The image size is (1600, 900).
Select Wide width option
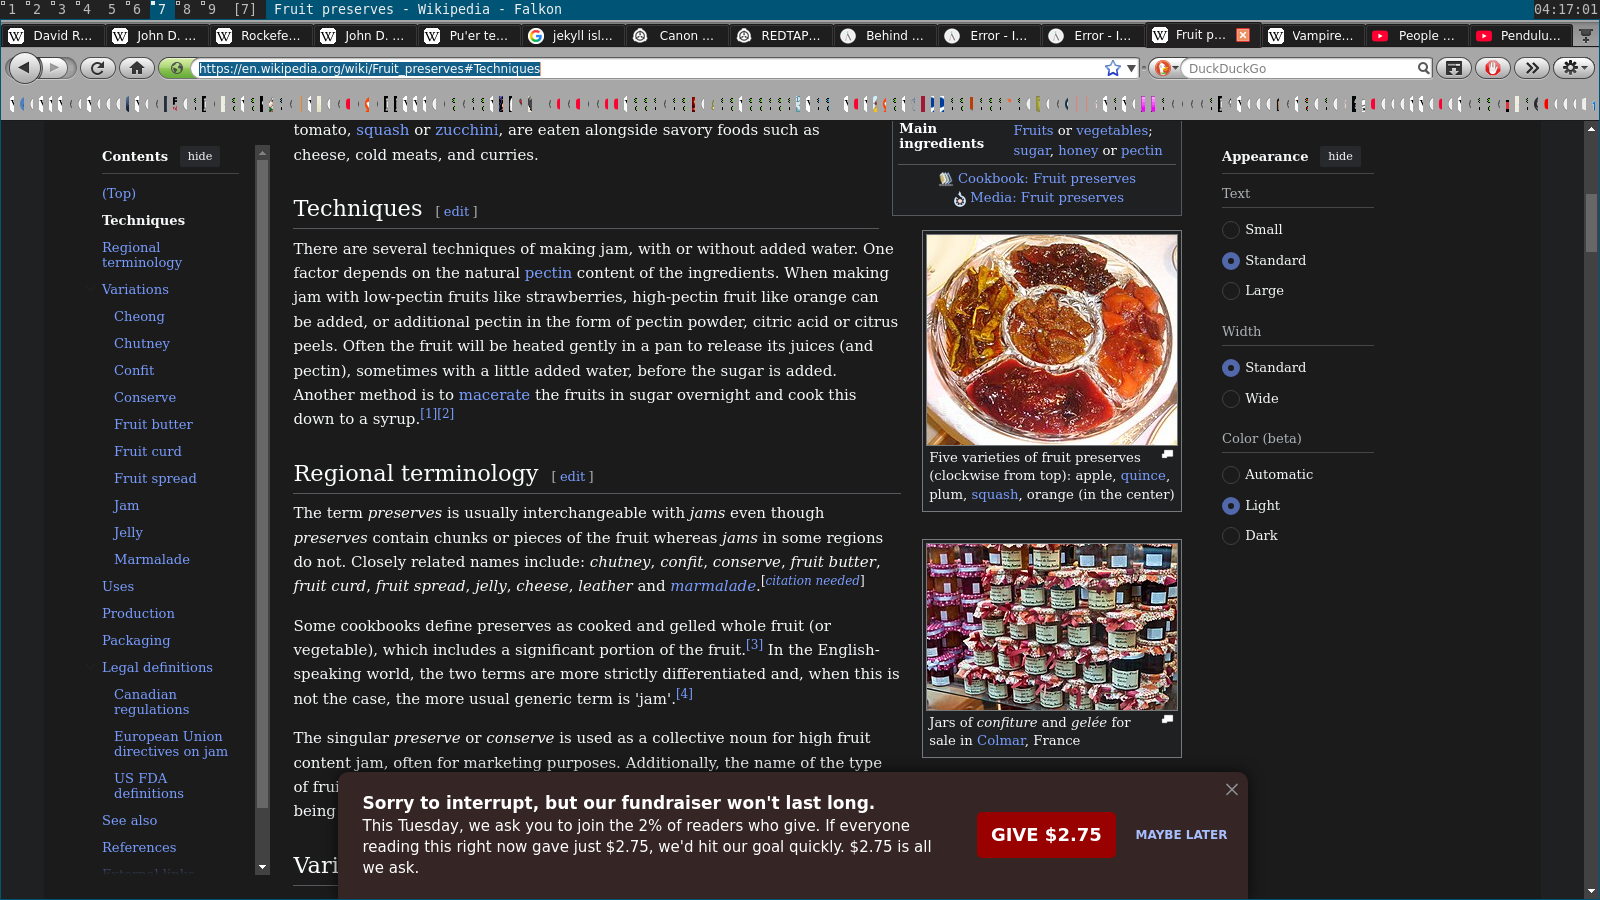pyautogui.click(x=1231, y=399)
